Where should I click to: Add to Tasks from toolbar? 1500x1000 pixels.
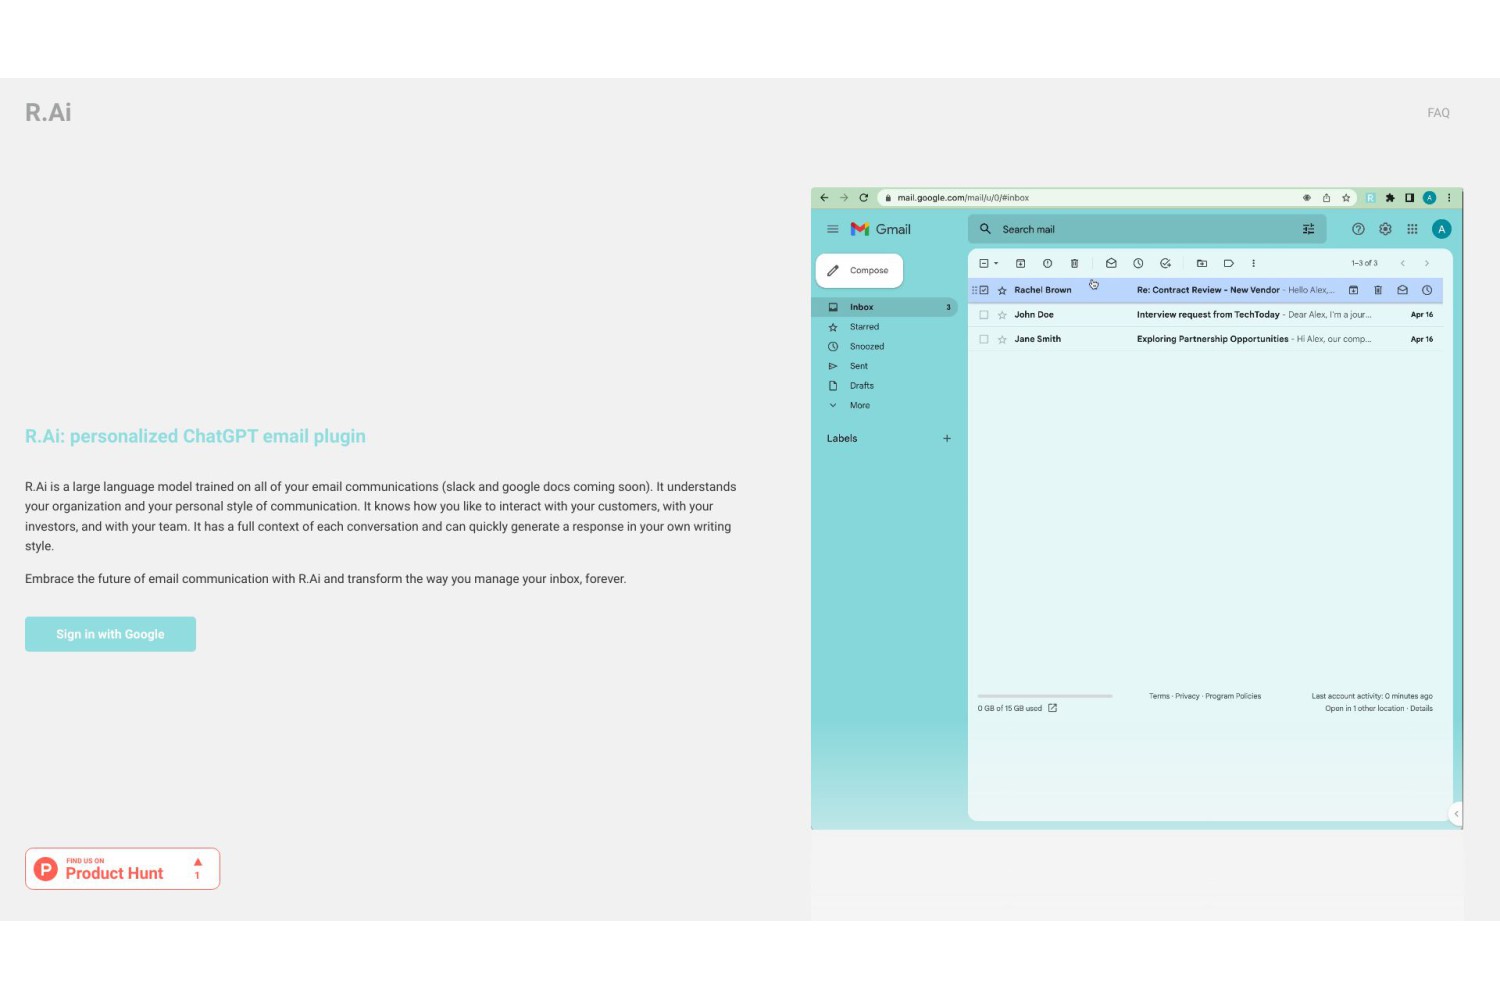pyautogui.click(x=1165, y=264)
